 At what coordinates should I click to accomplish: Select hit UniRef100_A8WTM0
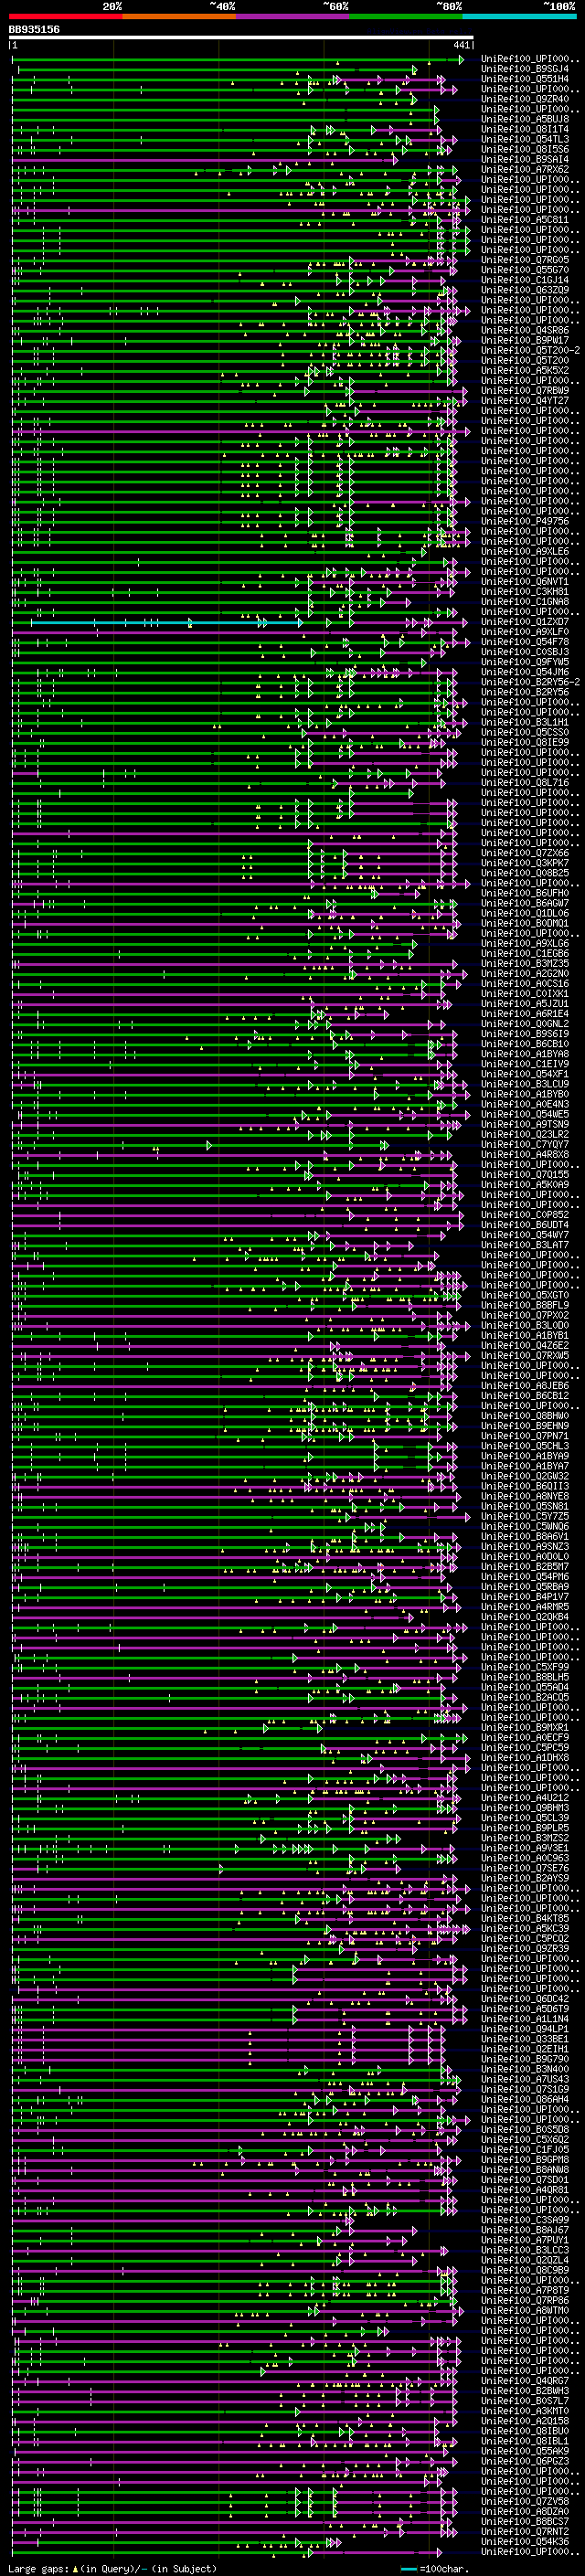[525, 2310]
